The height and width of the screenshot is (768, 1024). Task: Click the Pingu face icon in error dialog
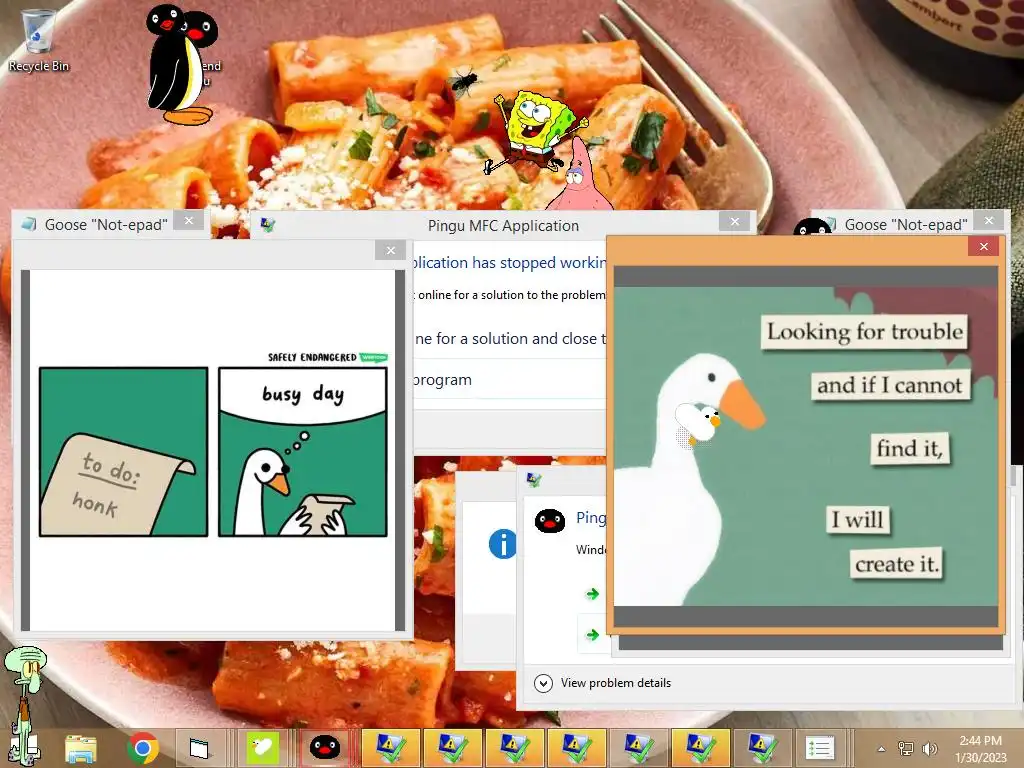(550, 520)
